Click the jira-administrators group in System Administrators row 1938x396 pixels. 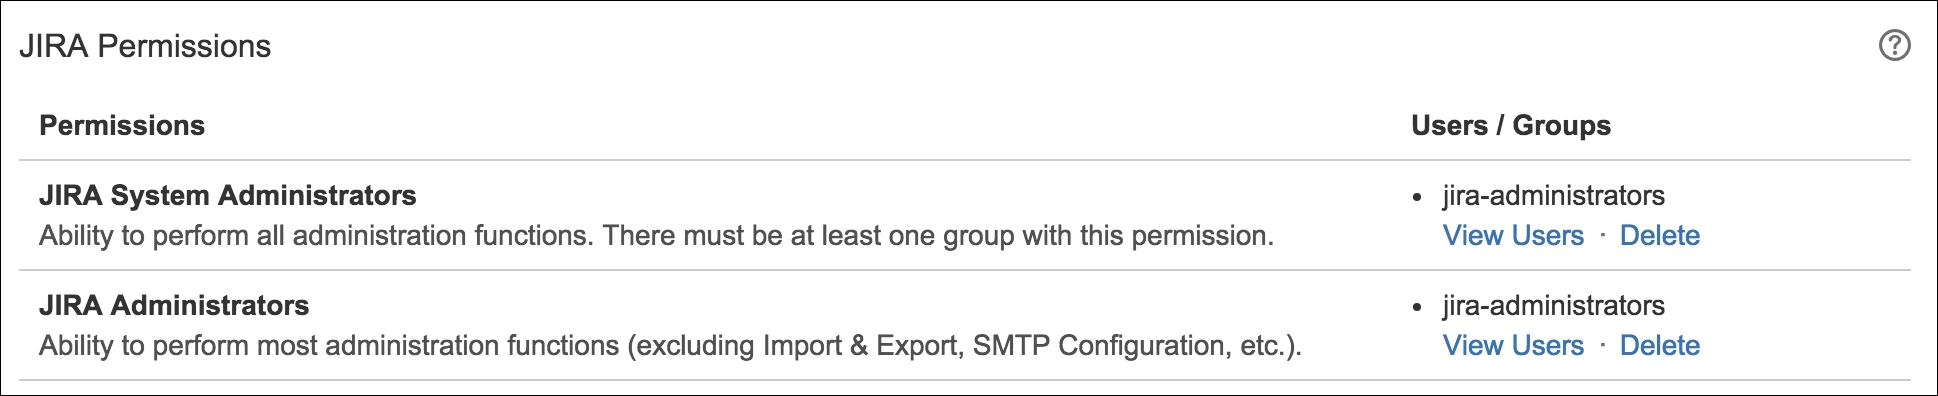click(x=1553, y=196)
